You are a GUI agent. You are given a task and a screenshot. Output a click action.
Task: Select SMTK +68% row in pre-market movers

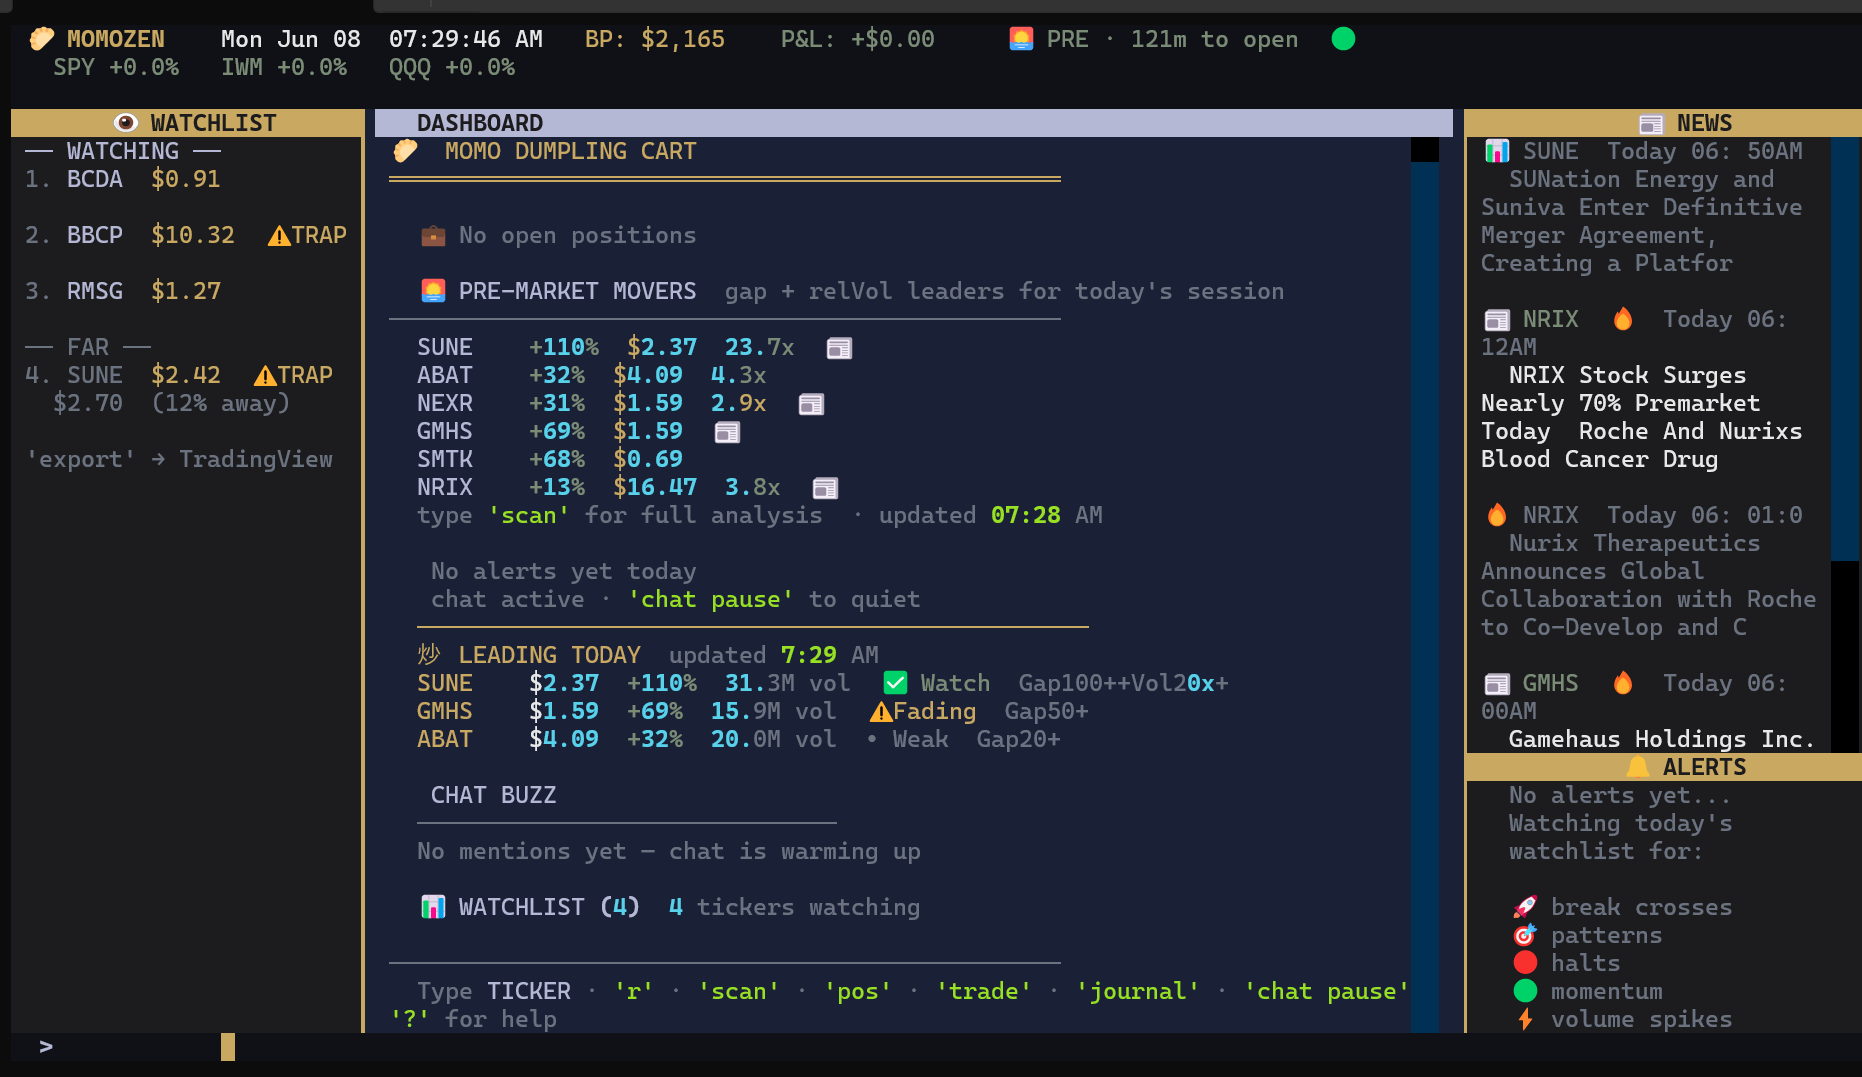click(x=550, y=459)
